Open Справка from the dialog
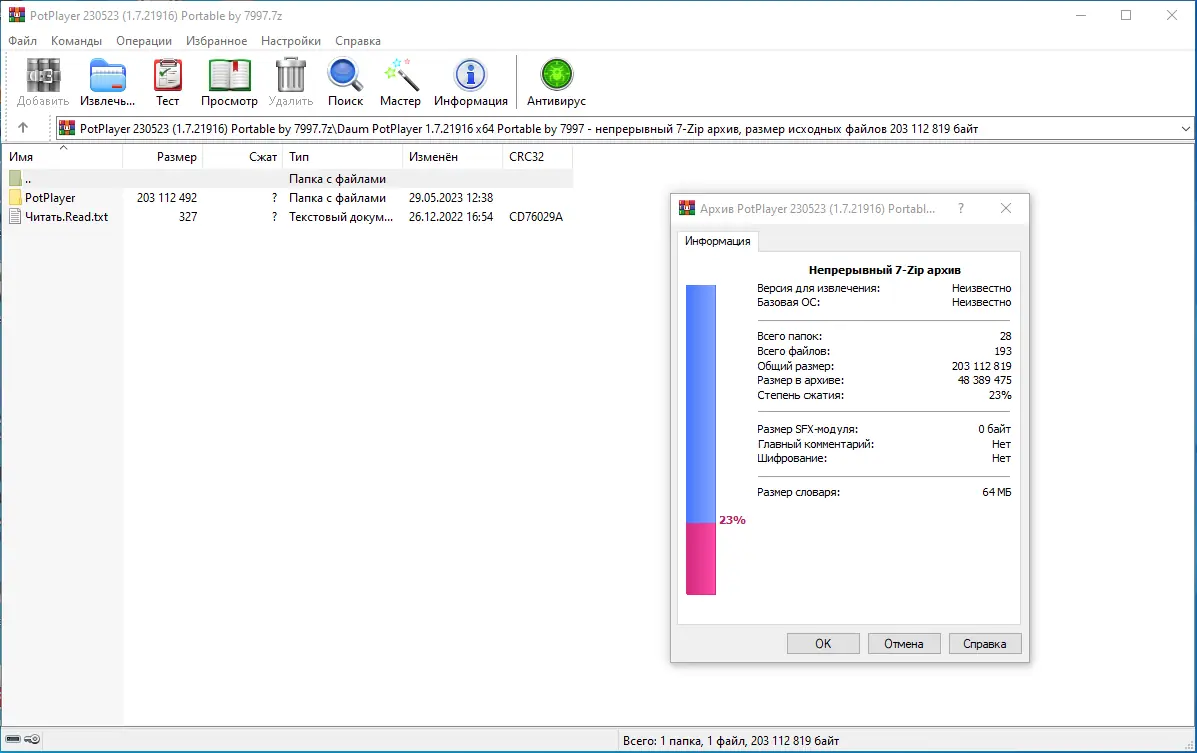The image size is (1197, 753). [x=985, y=643]
